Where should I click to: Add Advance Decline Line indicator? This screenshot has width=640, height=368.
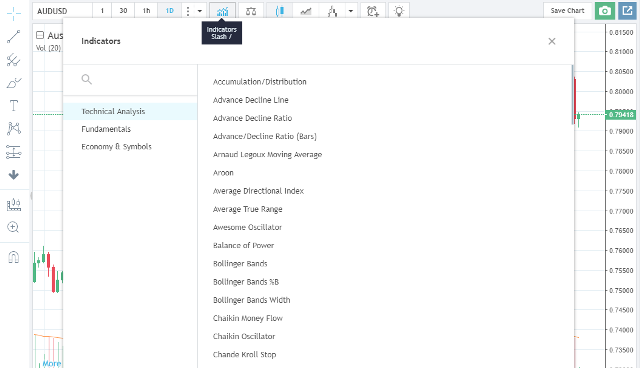251,100
